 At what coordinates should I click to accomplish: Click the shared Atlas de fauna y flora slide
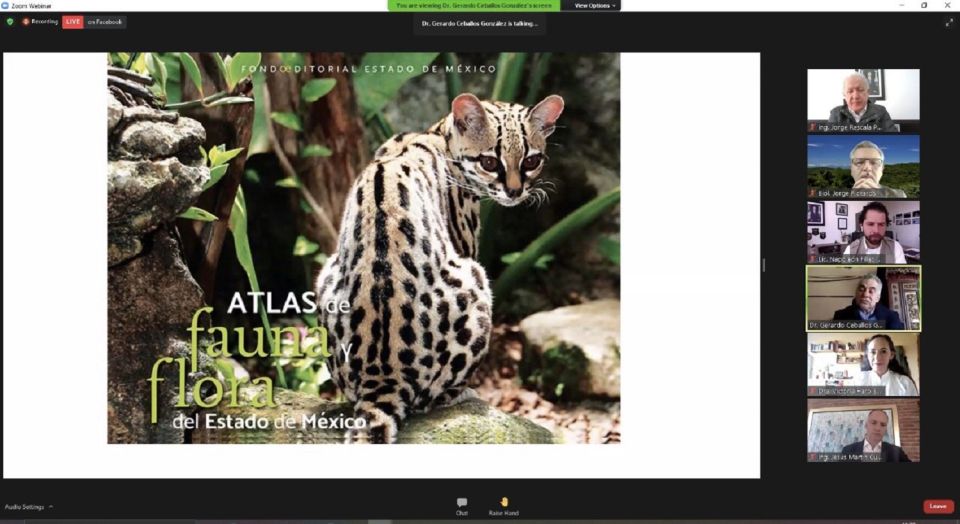coord(364,247)
